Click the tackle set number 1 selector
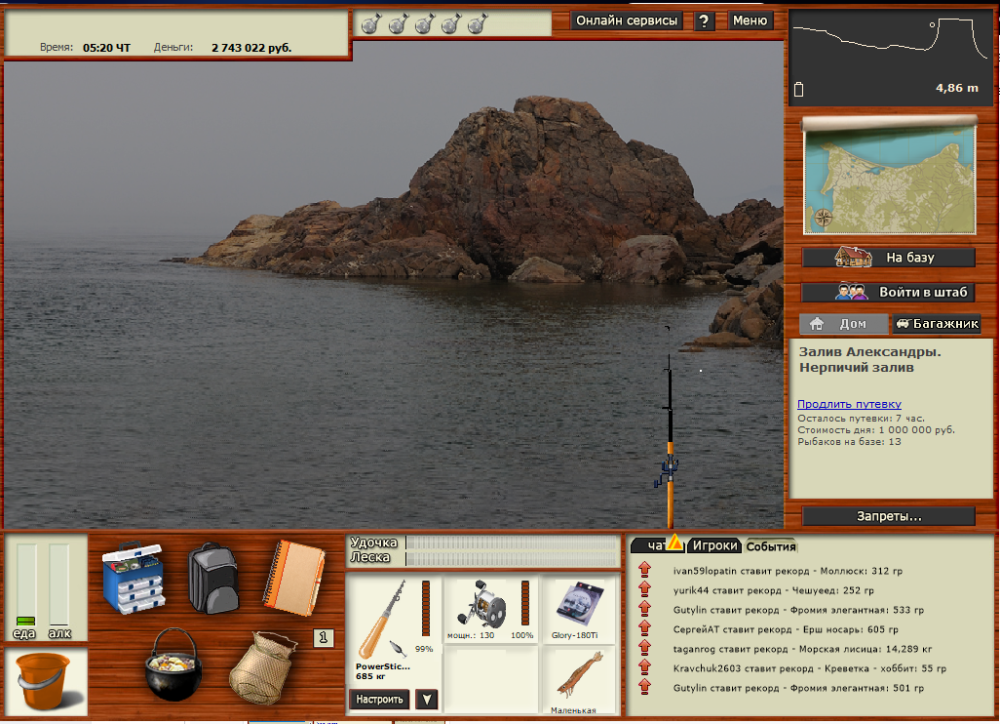This screenshot has width=1000, height=724. click(323, 637)
